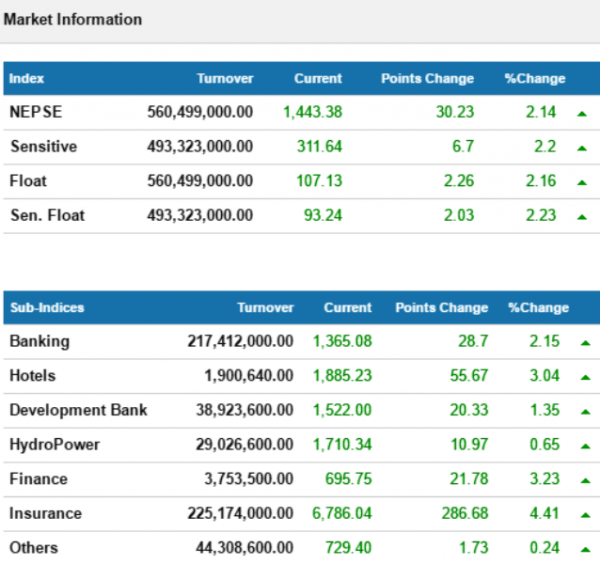Click Finance turnover 3,753,500.00

[249, 479]
